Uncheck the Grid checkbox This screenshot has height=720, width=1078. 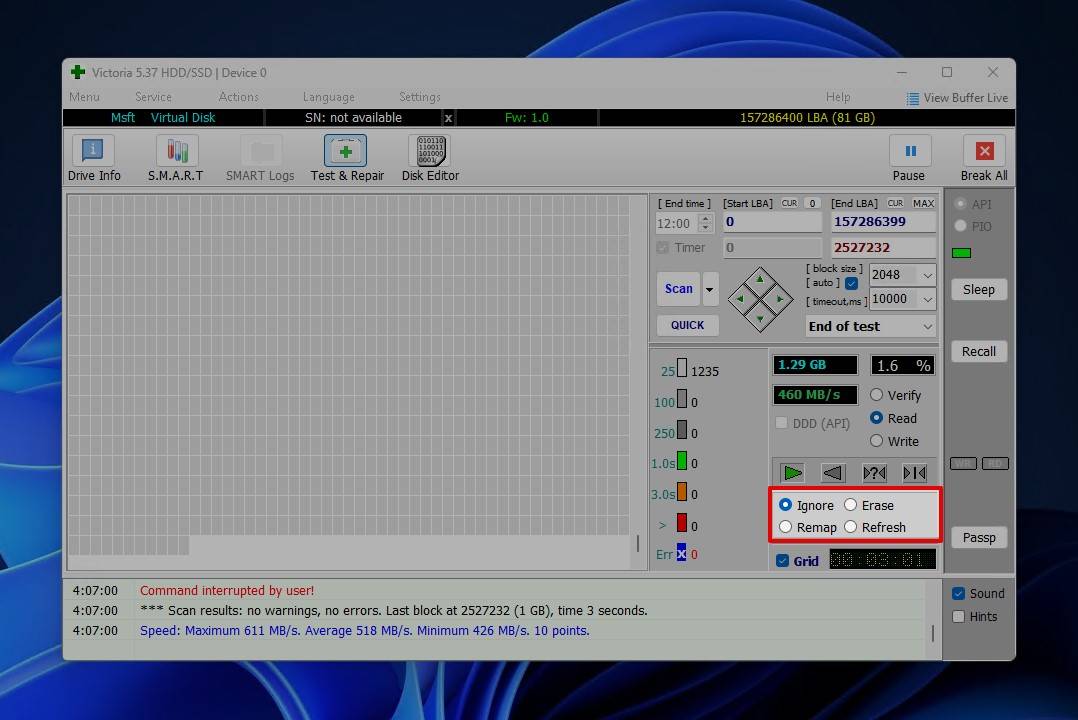(x=783, y=561)
